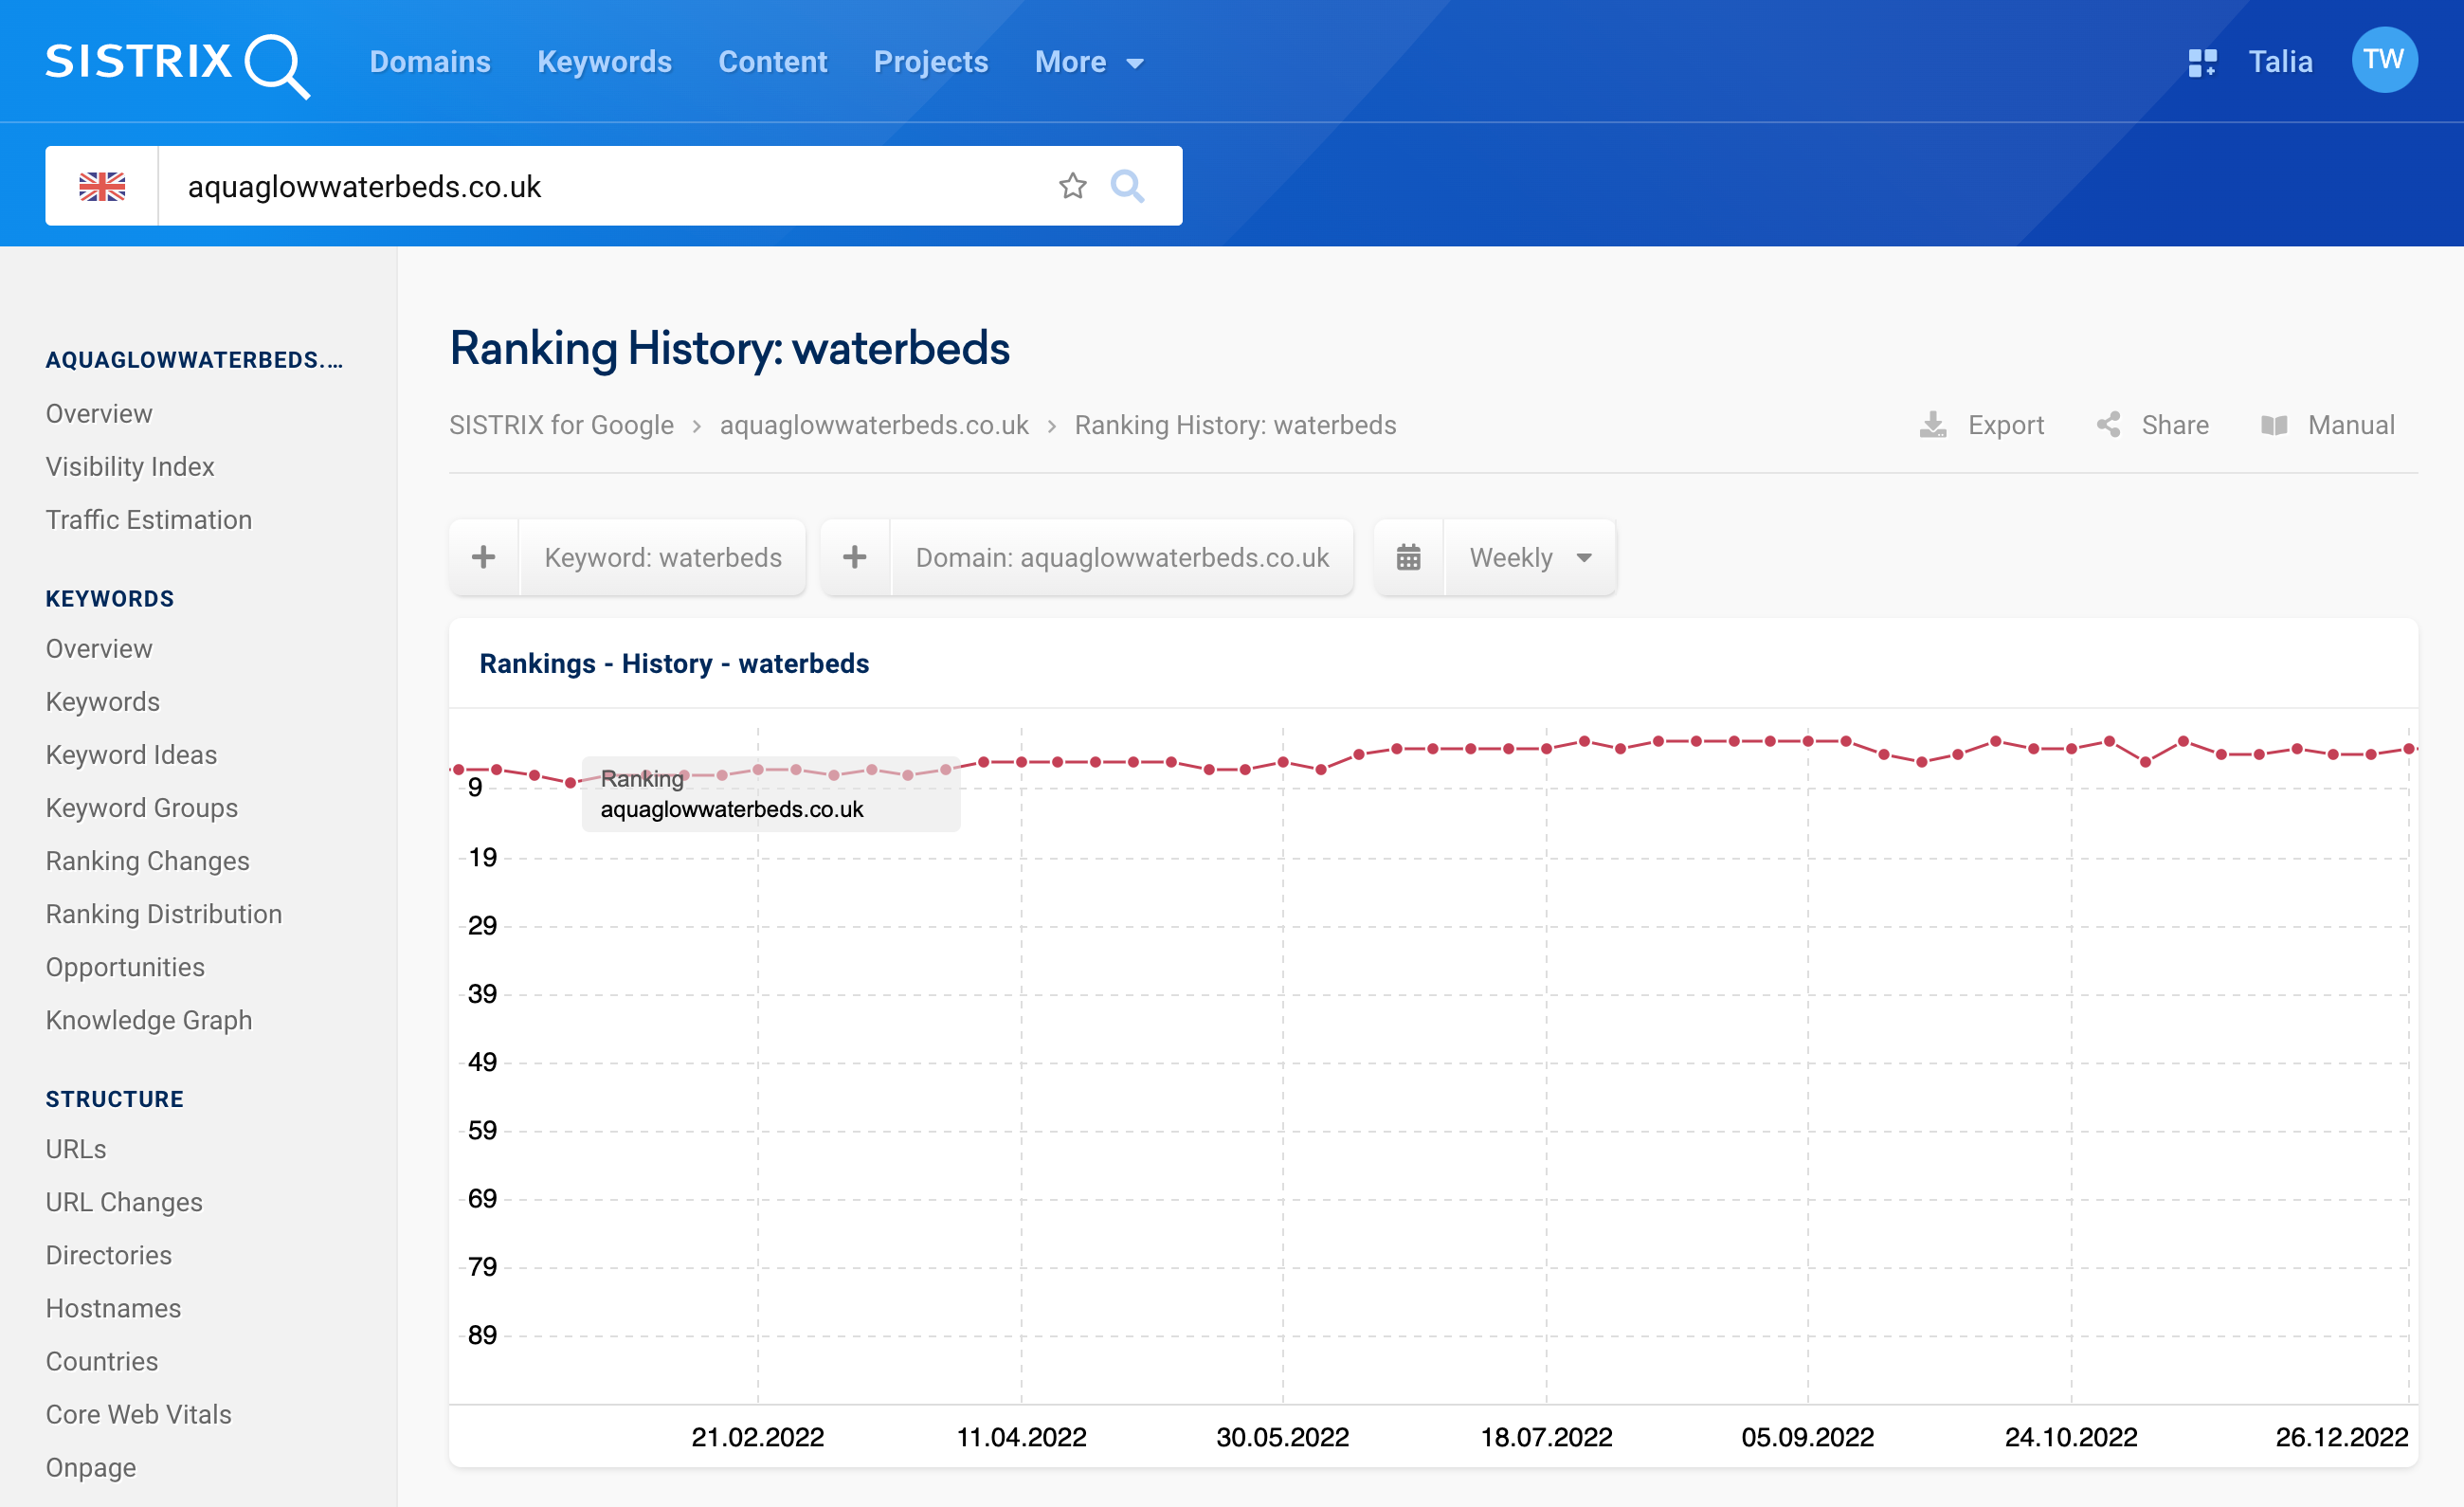
Task: Click the Share icon for ranking history
Action: [x=2109, y=423]
